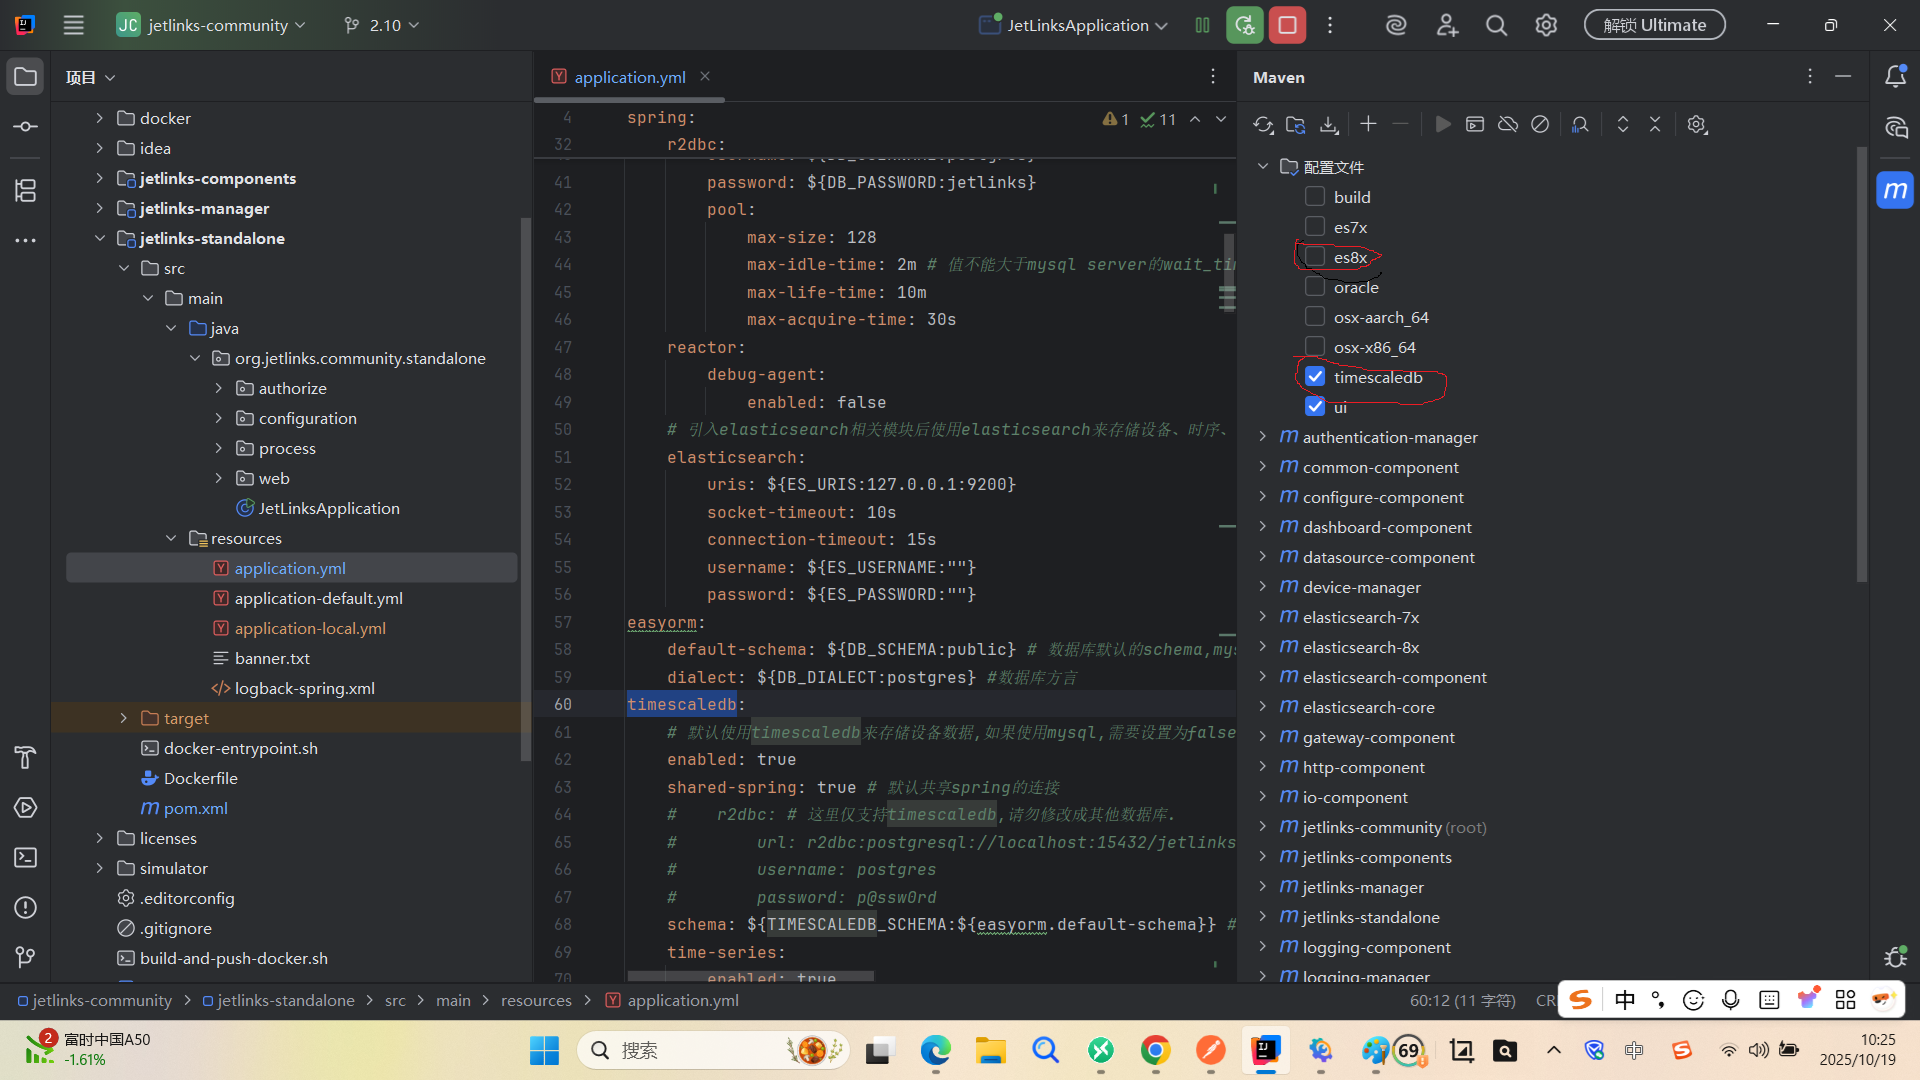Viewport: 1920px width, 1080px height.
Task: Click the Maven download sources icon
Action: pyautogui.click(x=1329, y=125)
